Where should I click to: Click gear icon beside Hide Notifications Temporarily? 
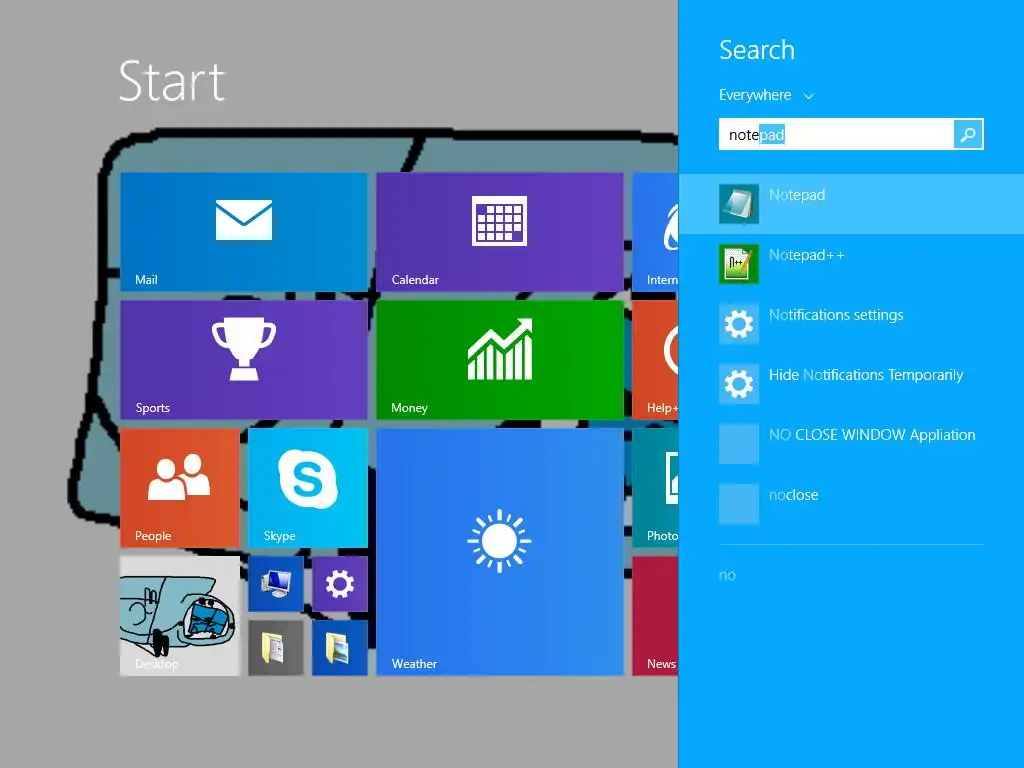click(x=739, y=384)
